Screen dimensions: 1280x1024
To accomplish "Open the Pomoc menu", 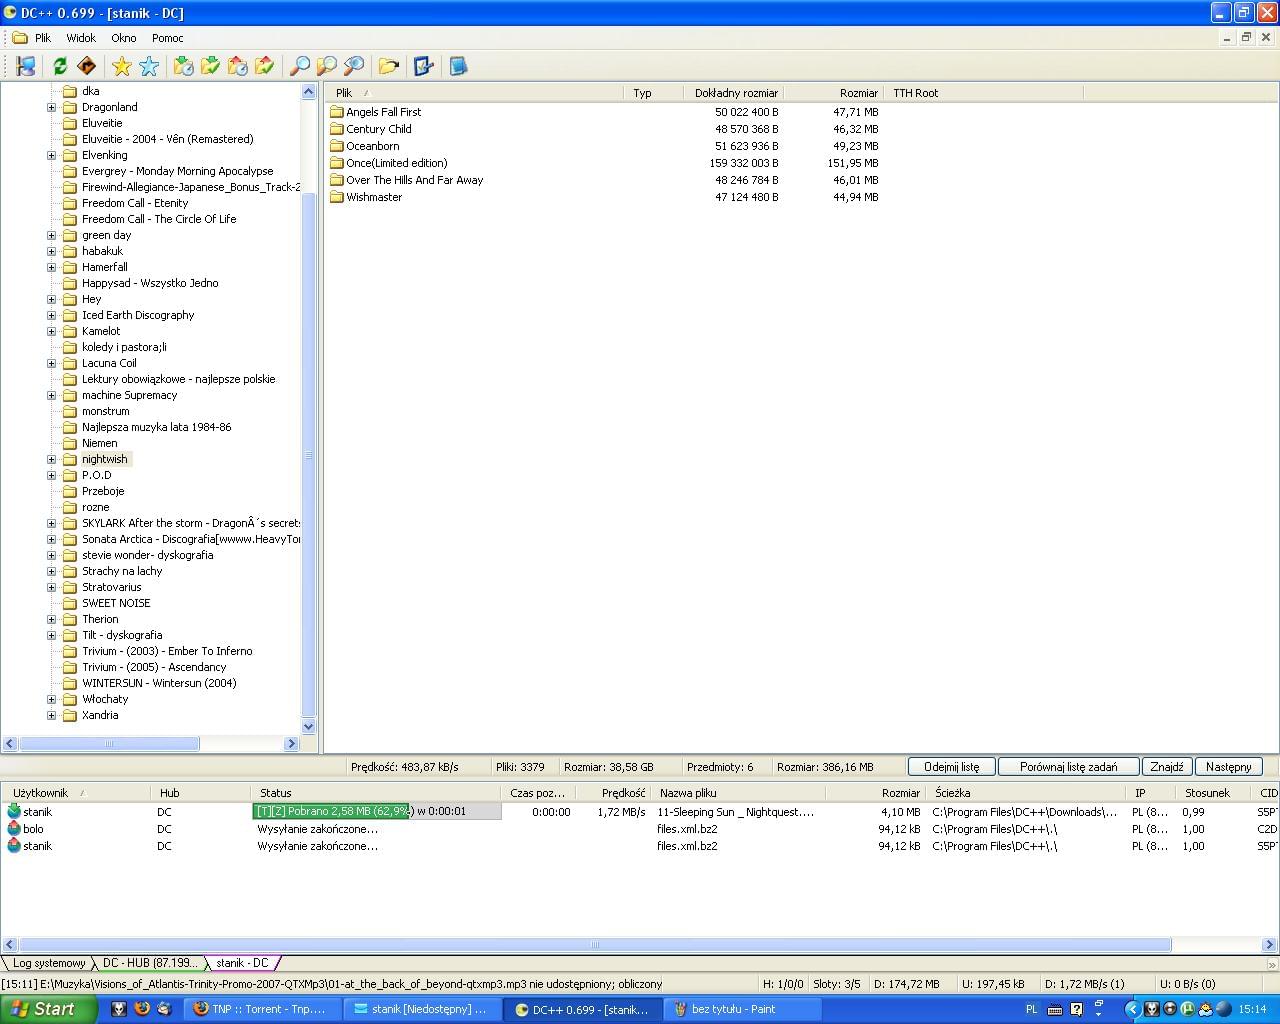I will [168, 38].
